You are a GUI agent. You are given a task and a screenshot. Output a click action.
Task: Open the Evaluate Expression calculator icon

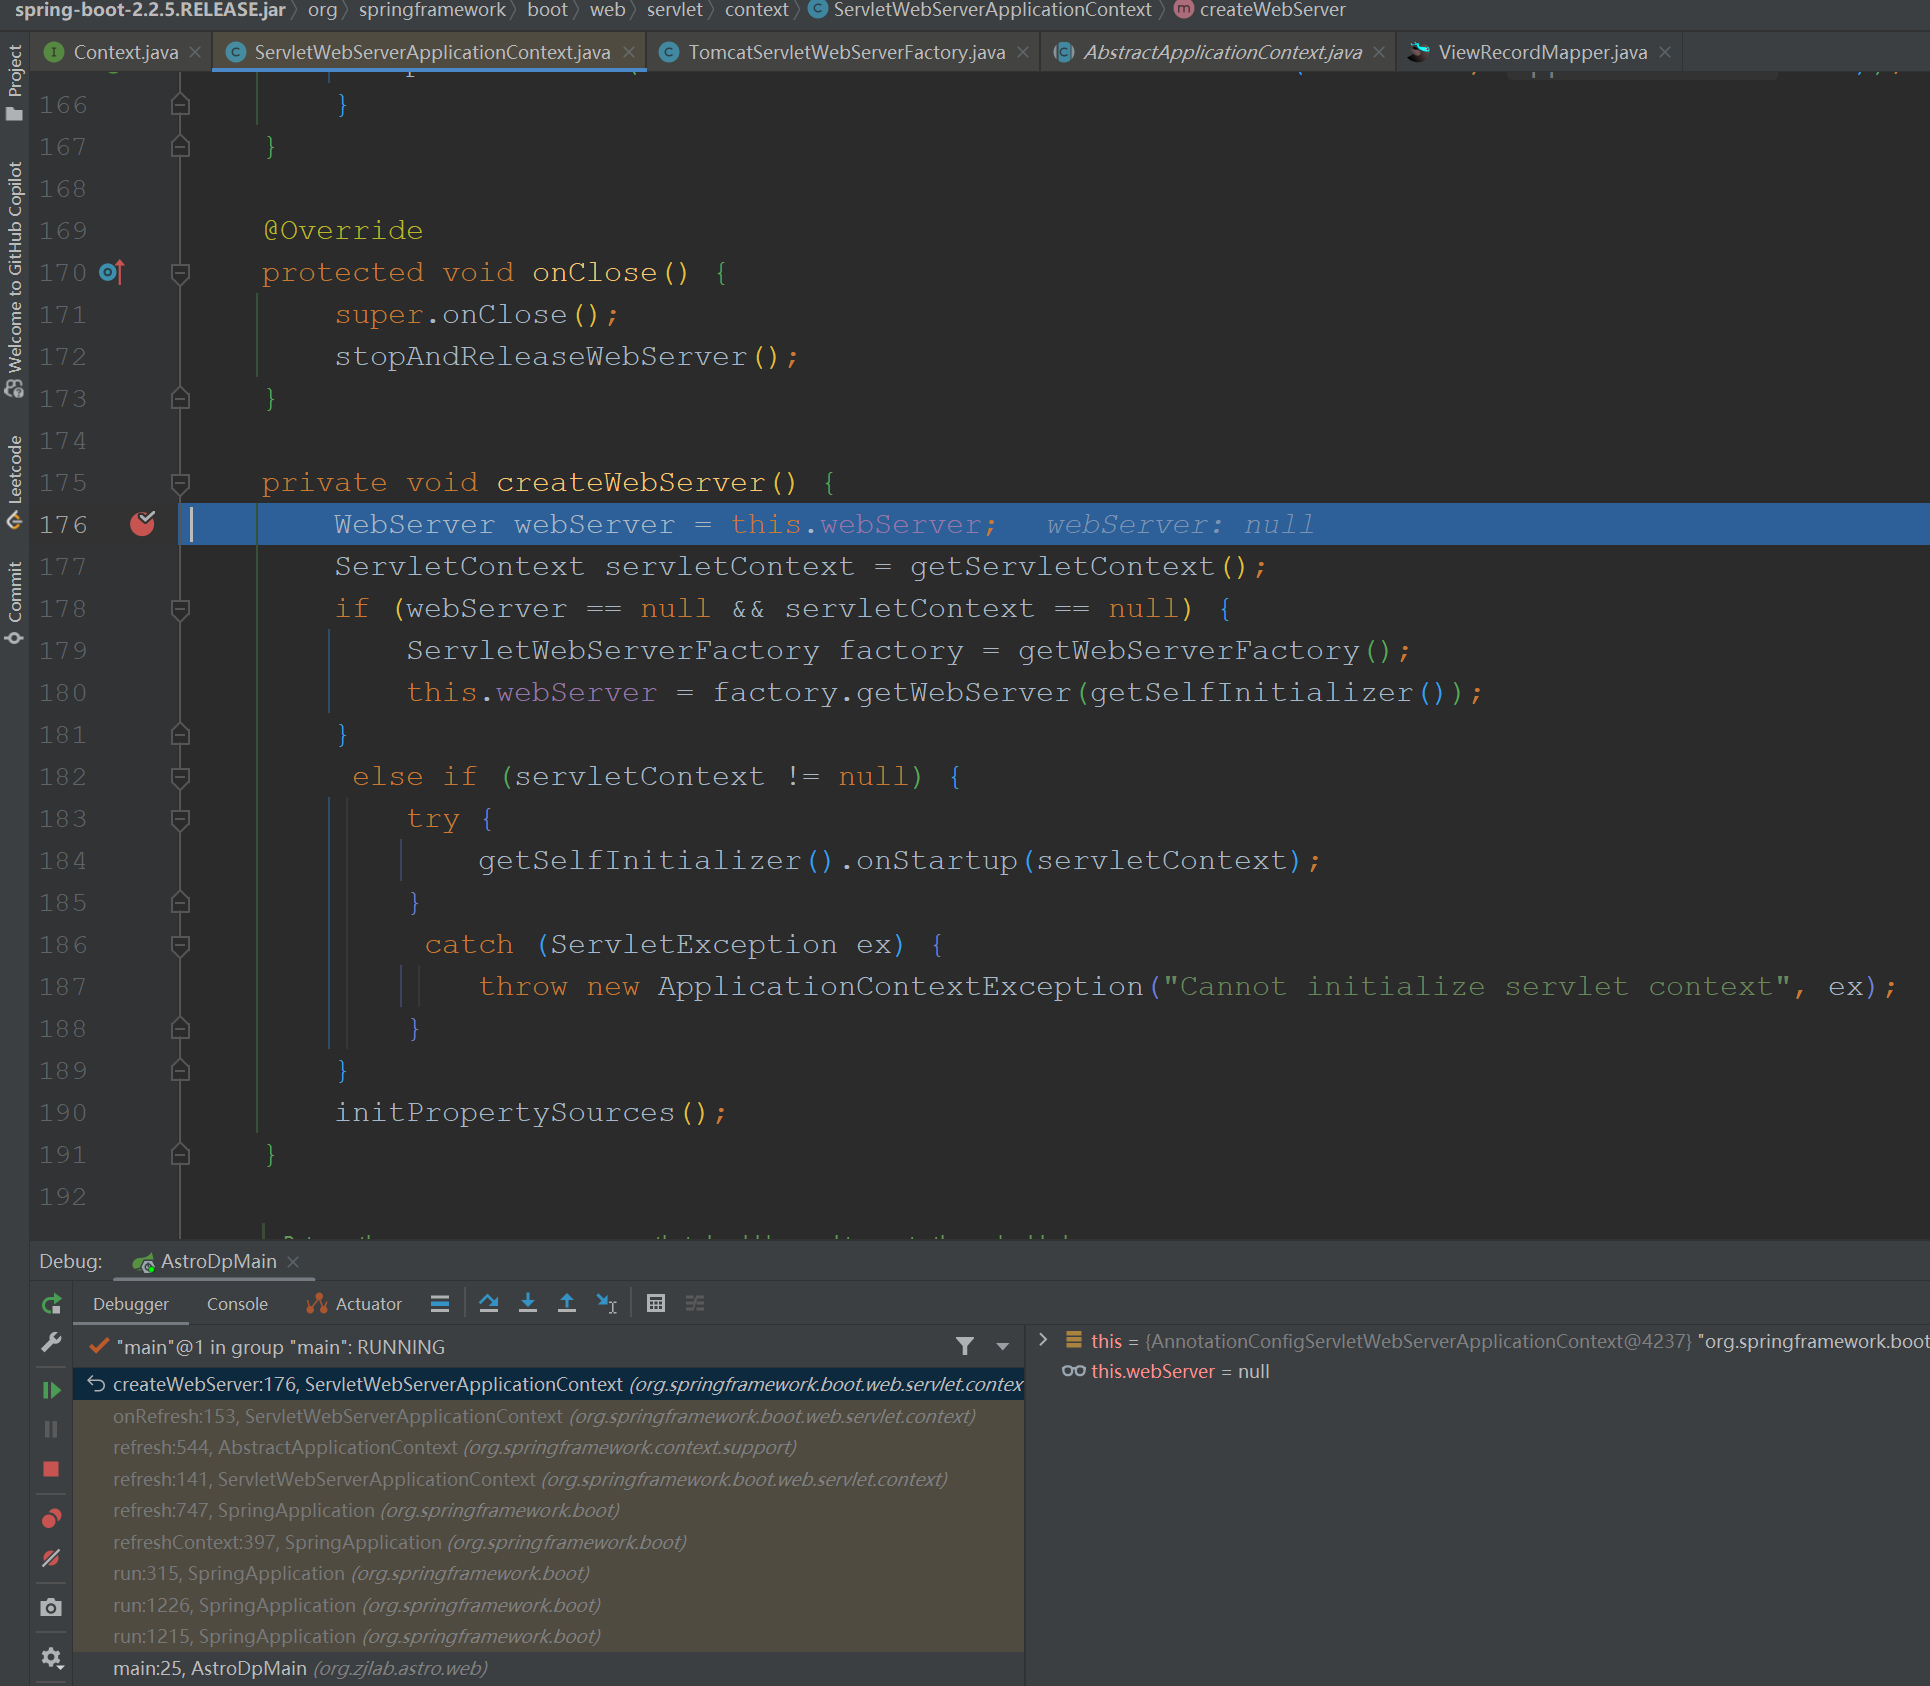tap(656, 1303)
